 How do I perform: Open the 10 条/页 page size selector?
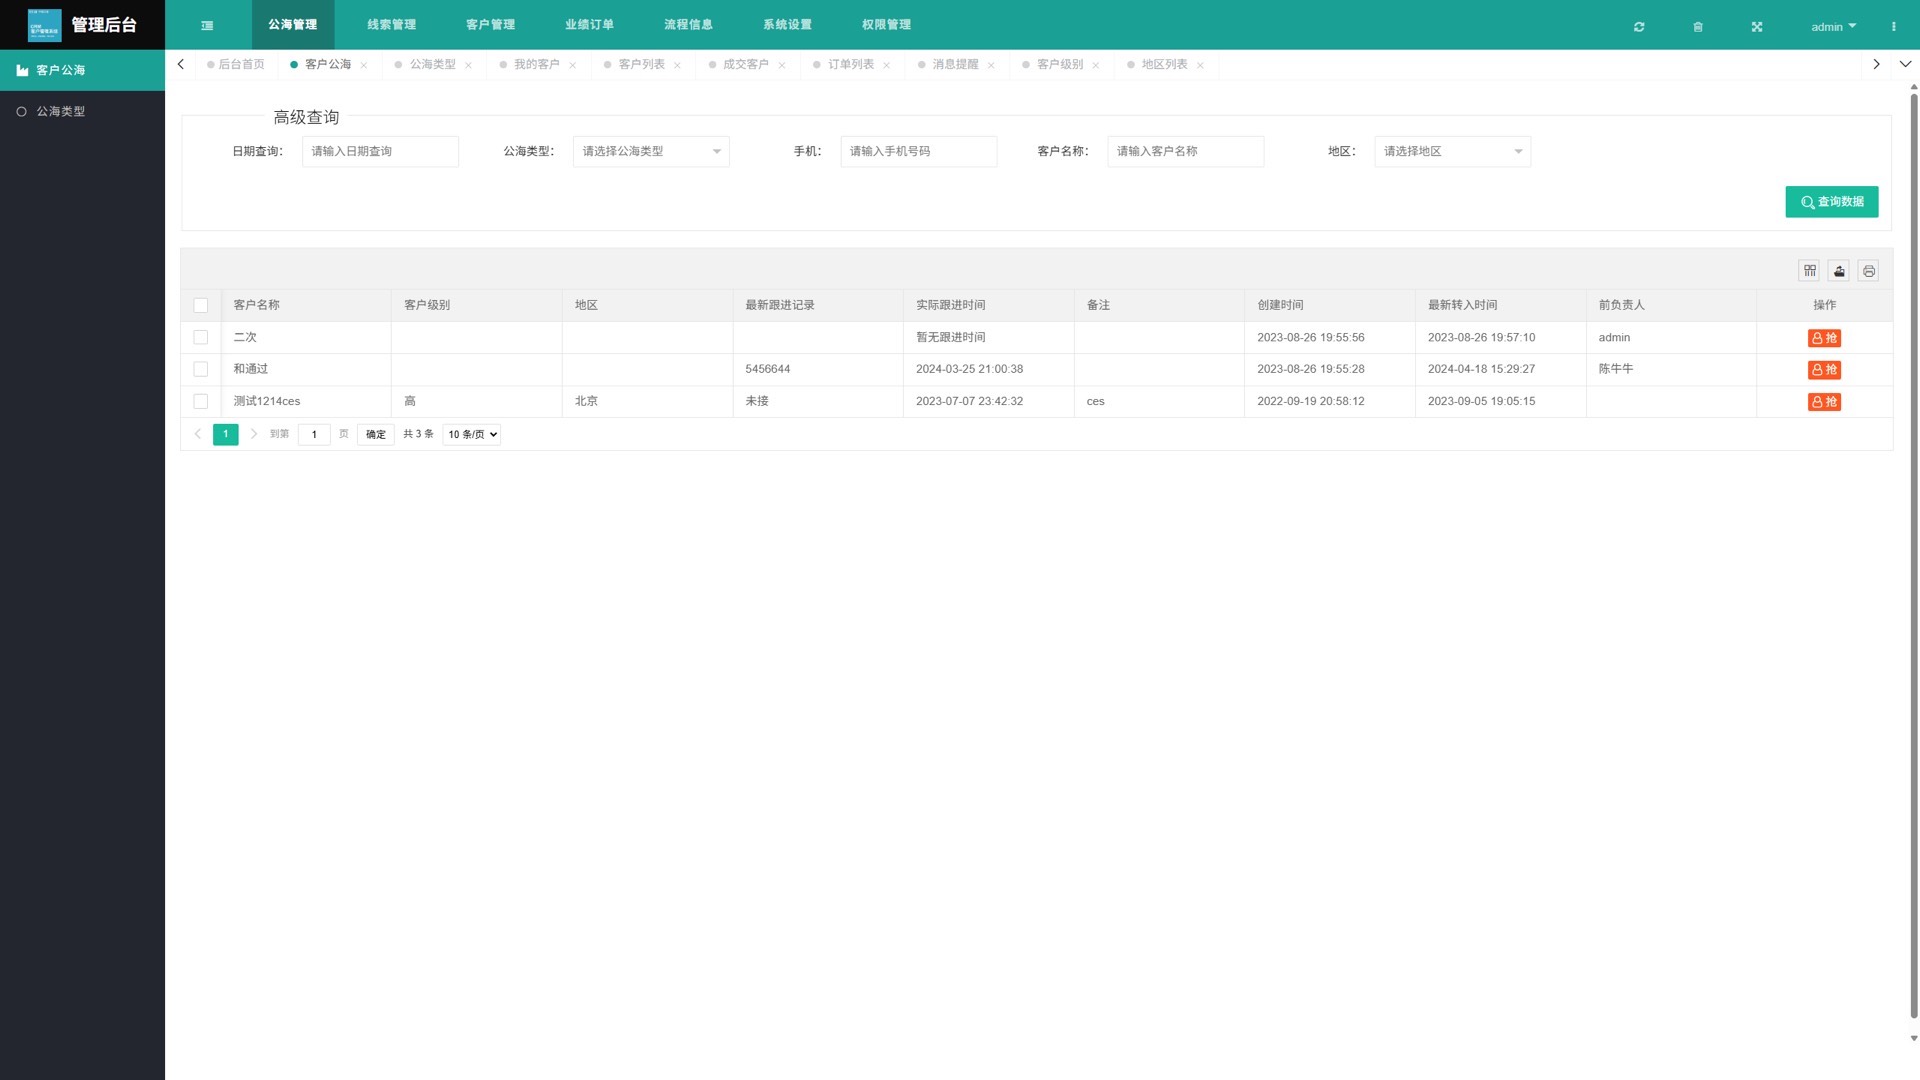coord(472,434)
